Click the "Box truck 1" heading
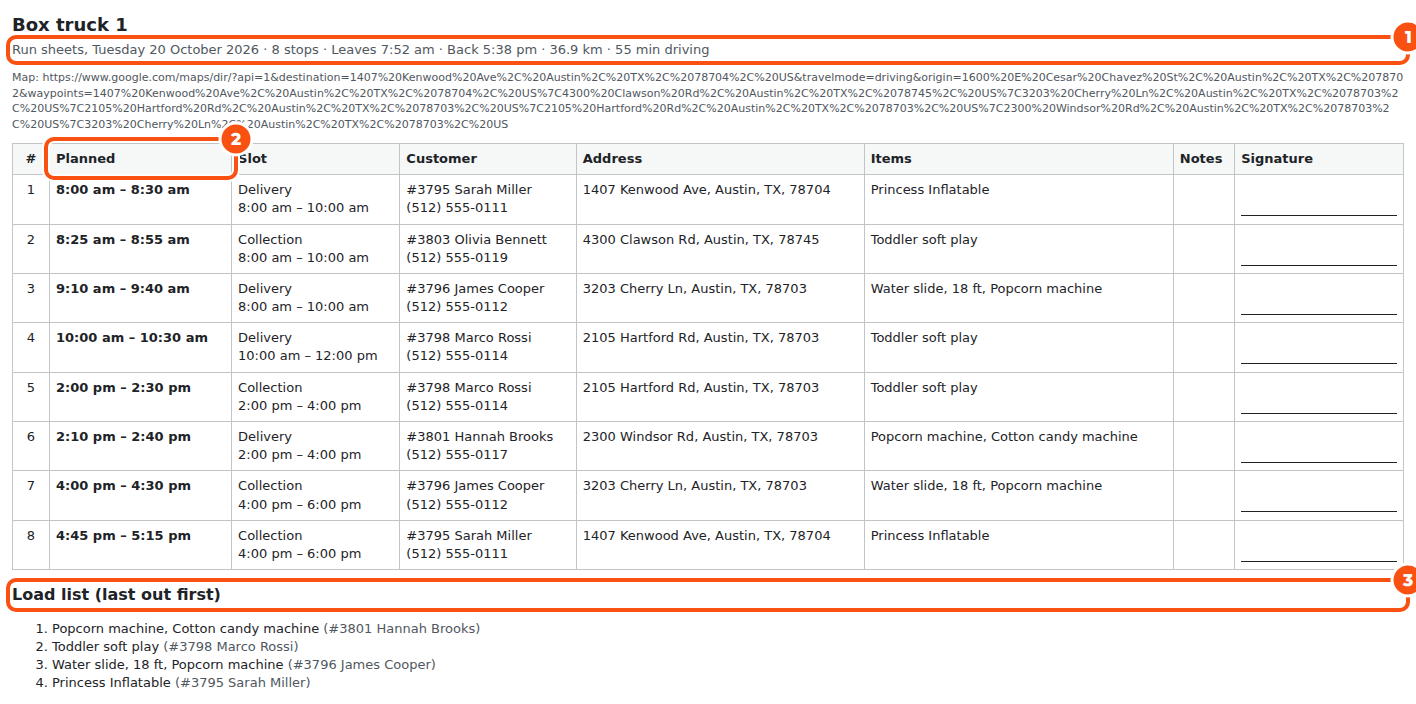Image resolution: width=1416 pixels, height=704 pixels. [70, 25]
